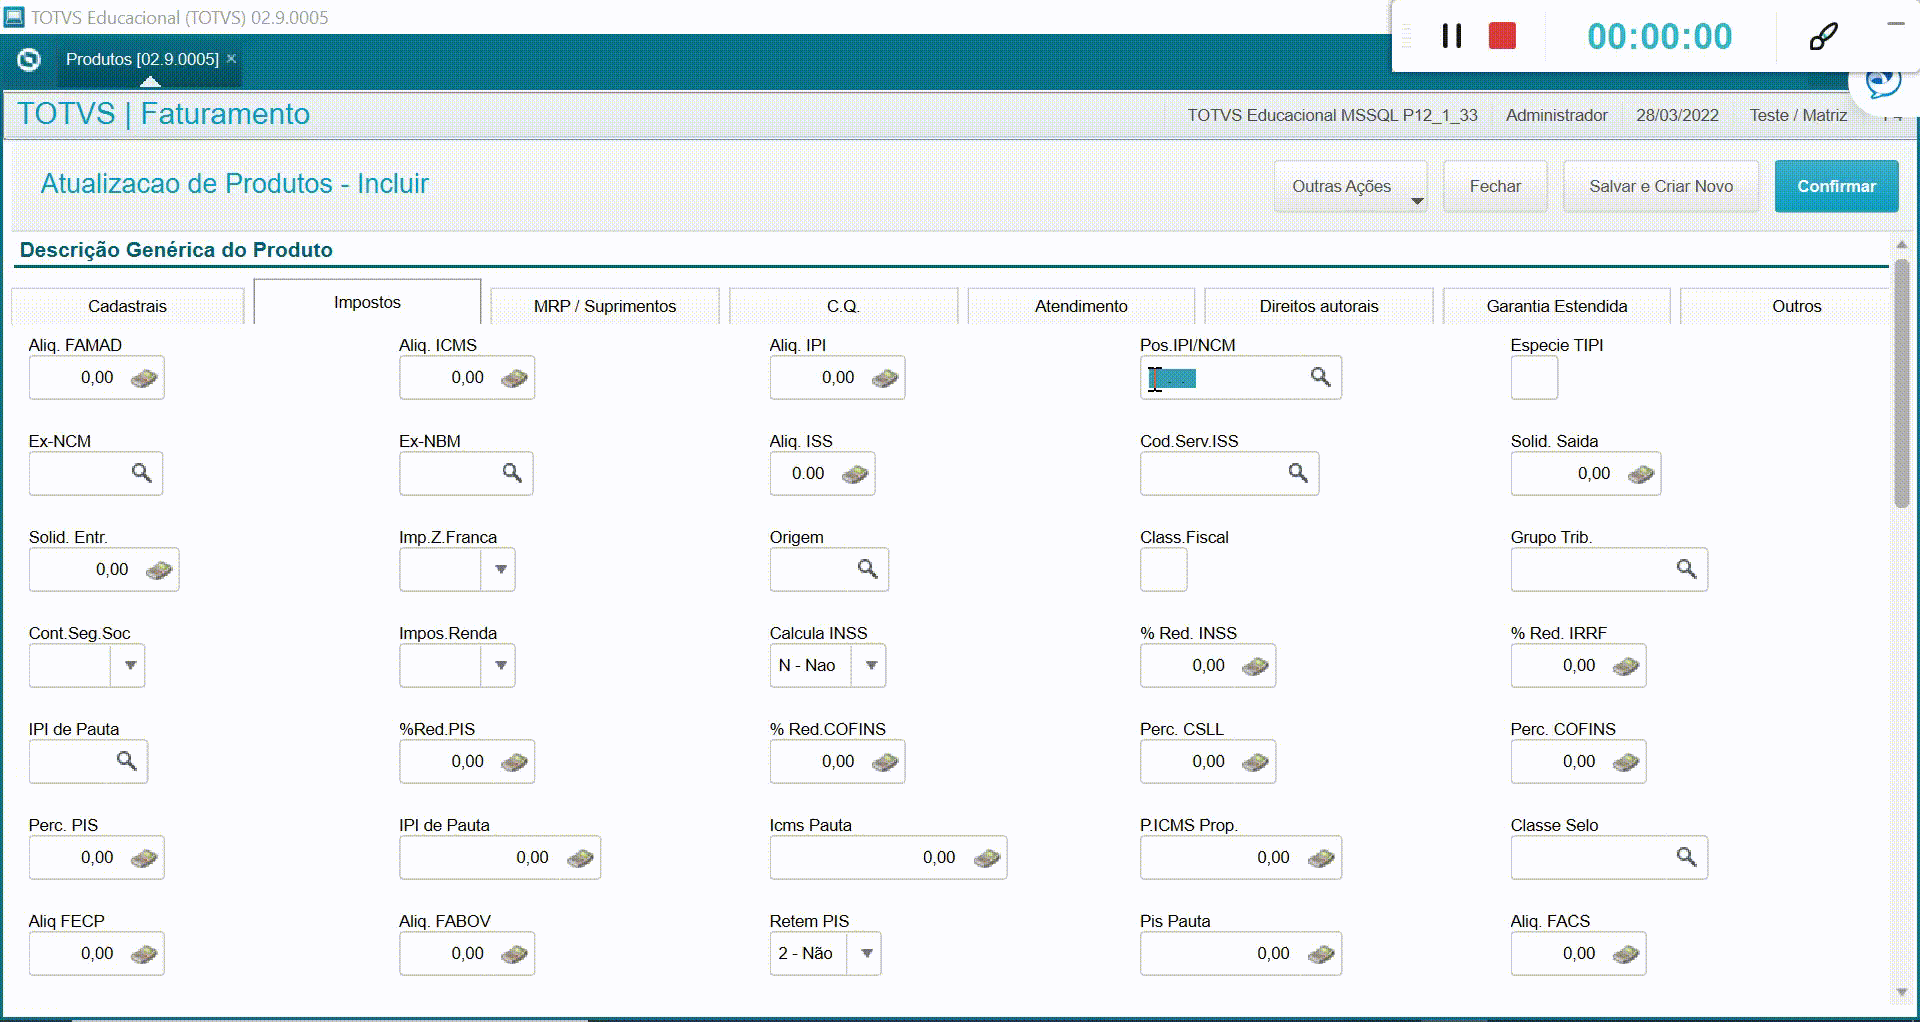Expand the Cont.Seg.Soc dropdown

(x=130, y=665)
